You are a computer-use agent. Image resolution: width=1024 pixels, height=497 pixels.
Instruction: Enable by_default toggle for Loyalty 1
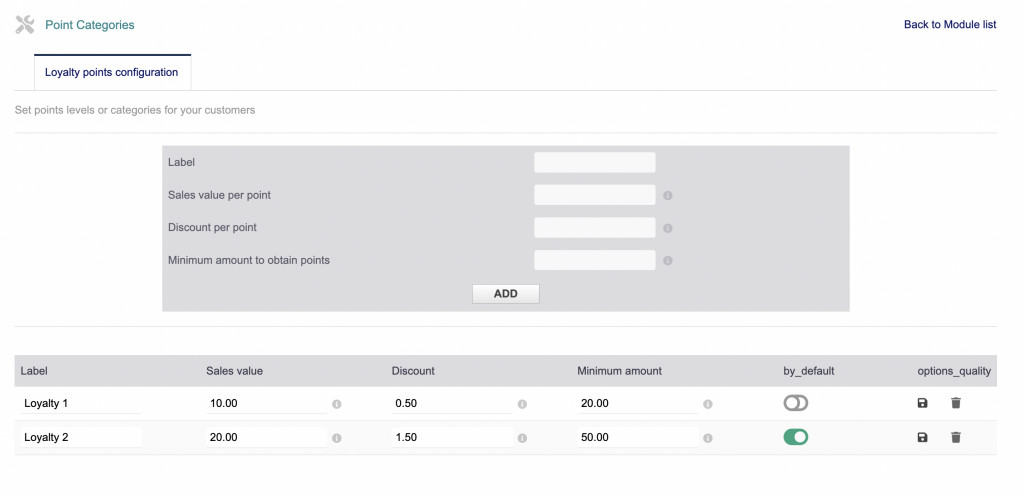point(796,403)
